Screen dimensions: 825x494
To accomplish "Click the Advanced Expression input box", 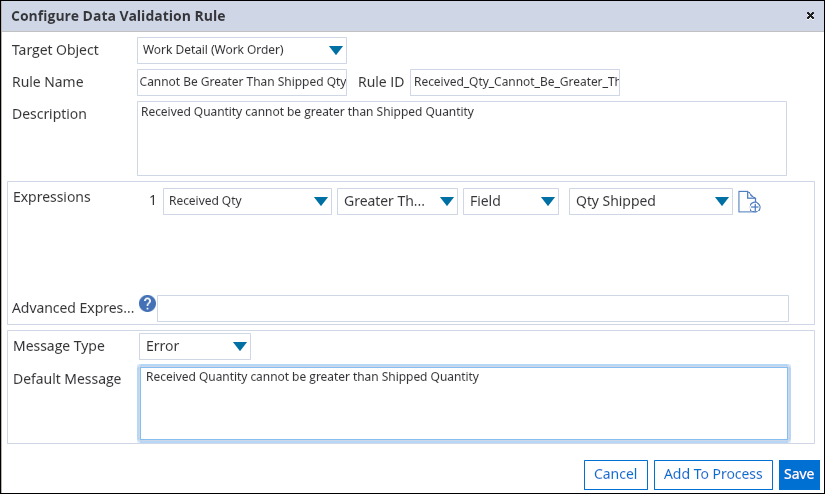I will coord(473,308).
